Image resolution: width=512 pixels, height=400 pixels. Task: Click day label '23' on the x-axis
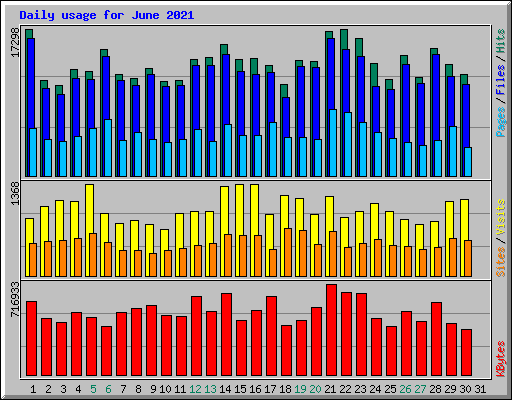coord(360,389)
